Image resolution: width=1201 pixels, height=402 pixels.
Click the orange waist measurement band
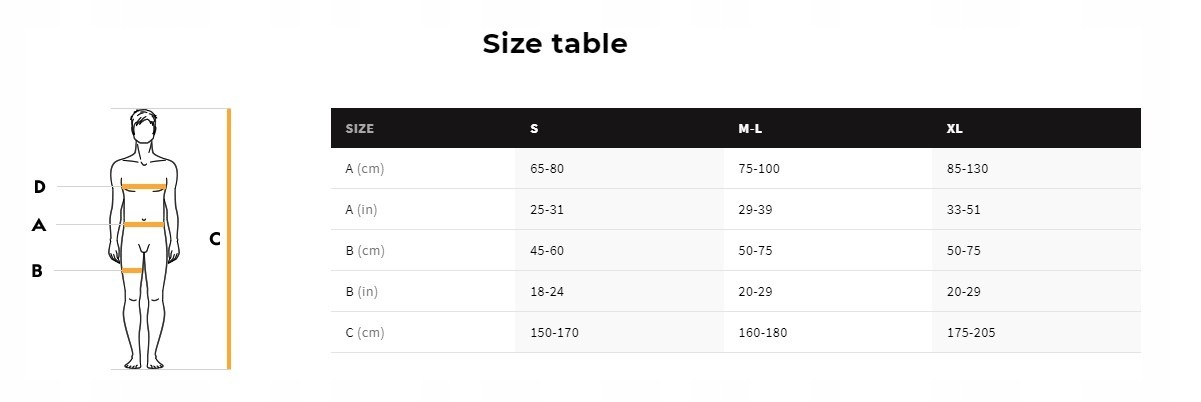[x=143, y=224]
